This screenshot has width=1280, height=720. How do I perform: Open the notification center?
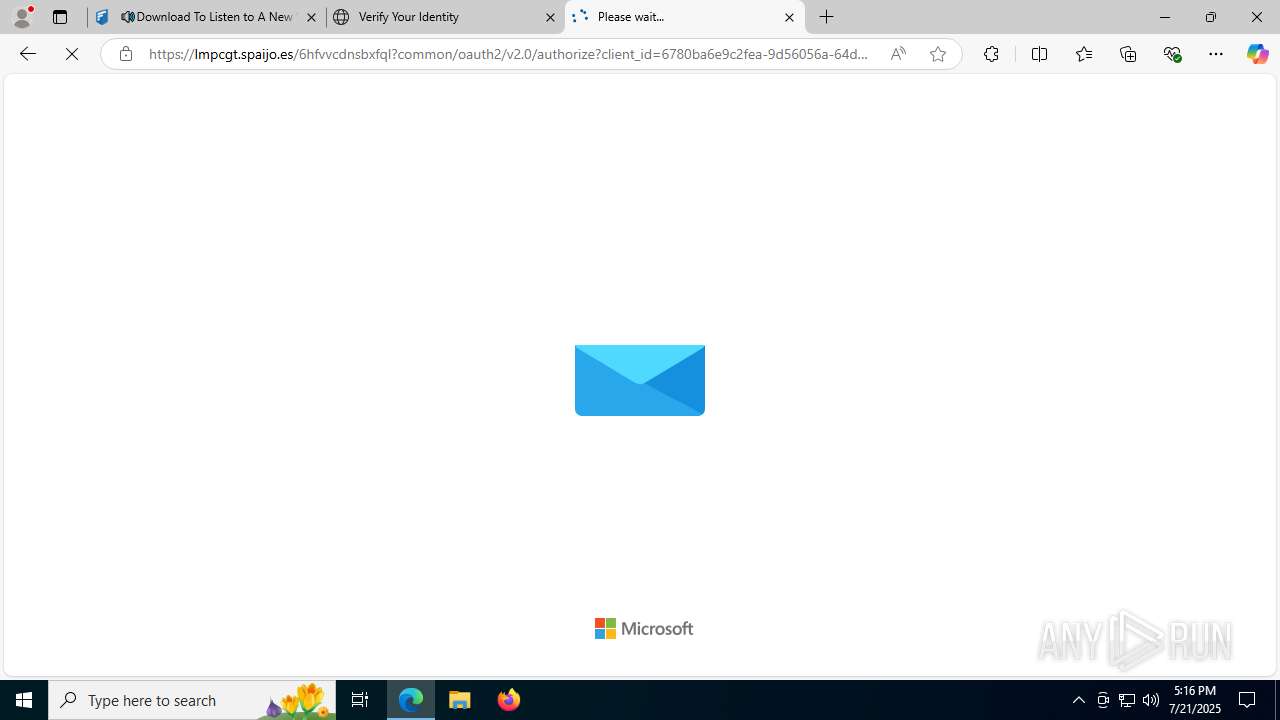(1248, 700)
